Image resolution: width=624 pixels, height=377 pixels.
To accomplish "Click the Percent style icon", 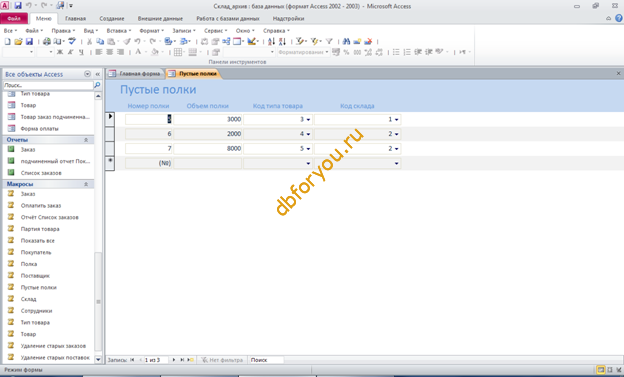I will [x=346, y=52].
